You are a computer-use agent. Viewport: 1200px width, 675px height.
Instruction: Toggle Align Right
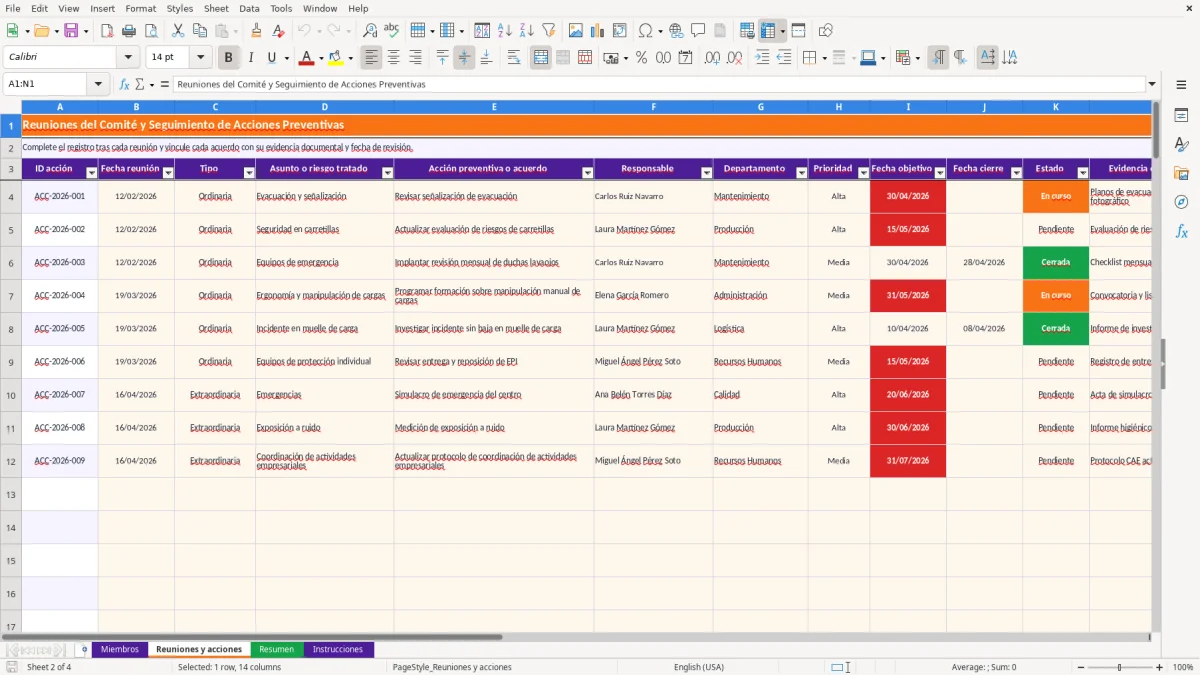click(416, 58)
